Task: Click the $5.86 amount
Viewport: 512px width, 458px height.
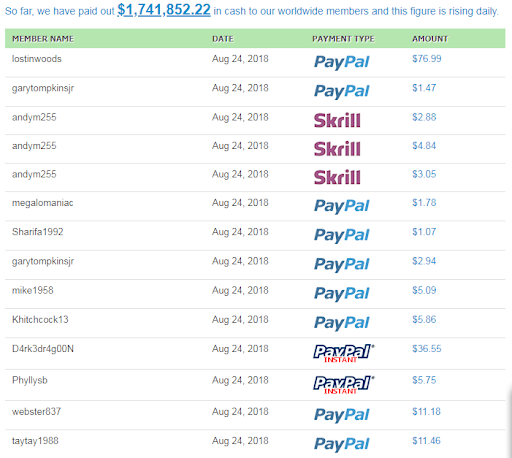Action: point(424,320)
